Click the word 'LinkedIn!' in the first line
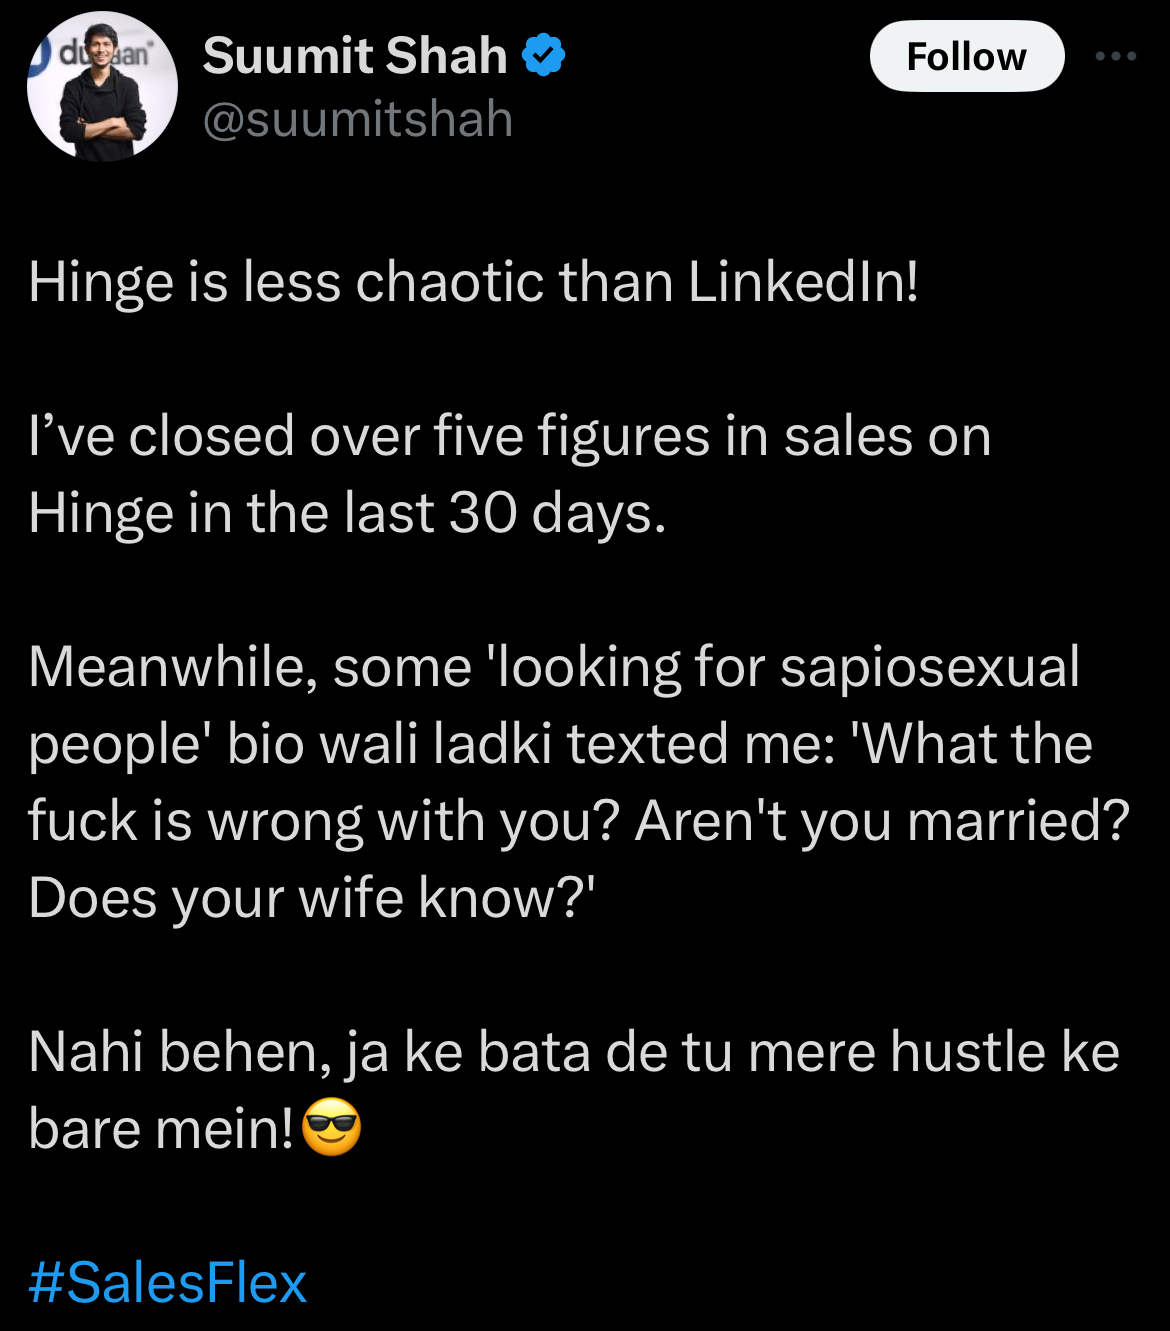This screenshot has width=1170, height=1331. (803, 282)
